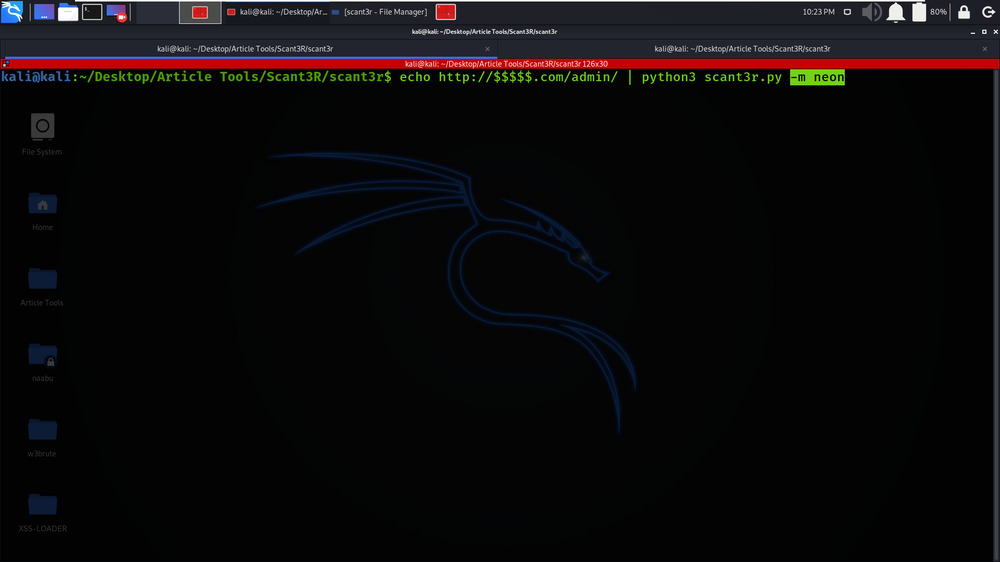
Task: Minimize the terminal window
Action: pos(973,31)
